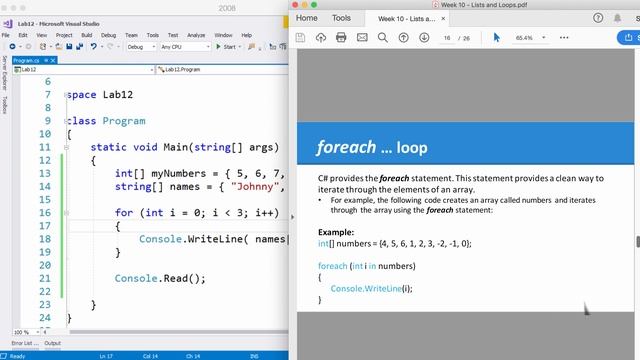Pin the Program.cs tab
640x360 pixels.
click(x=46, y=60)
